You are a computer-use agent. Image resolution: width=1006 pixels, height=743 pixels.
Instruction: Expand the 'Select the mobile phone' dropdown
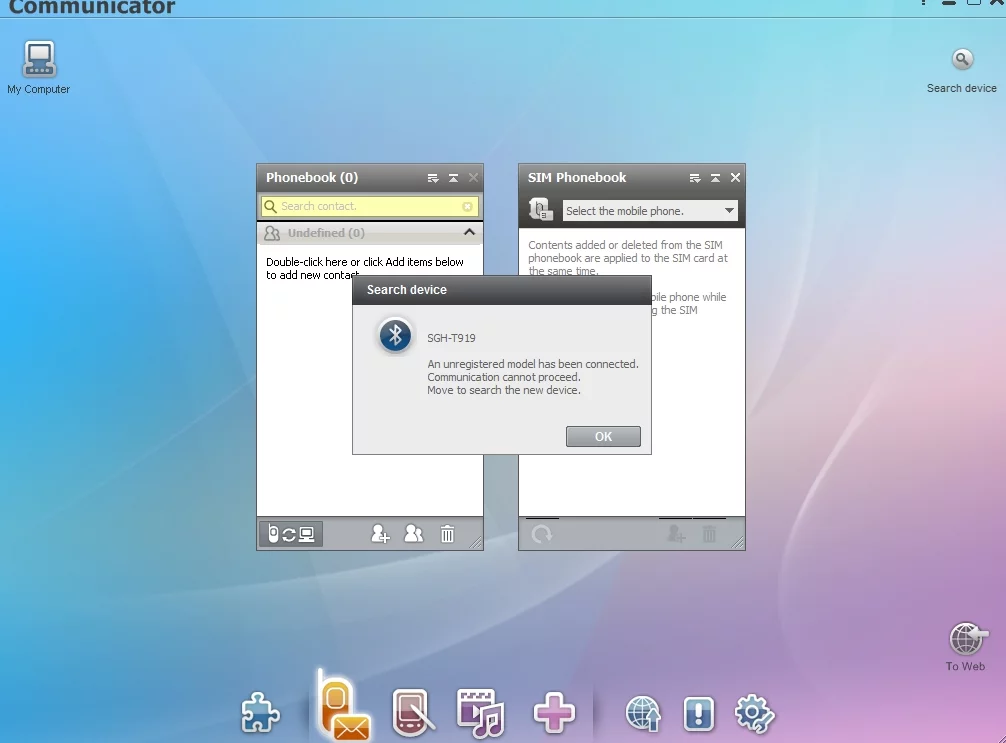729,211
